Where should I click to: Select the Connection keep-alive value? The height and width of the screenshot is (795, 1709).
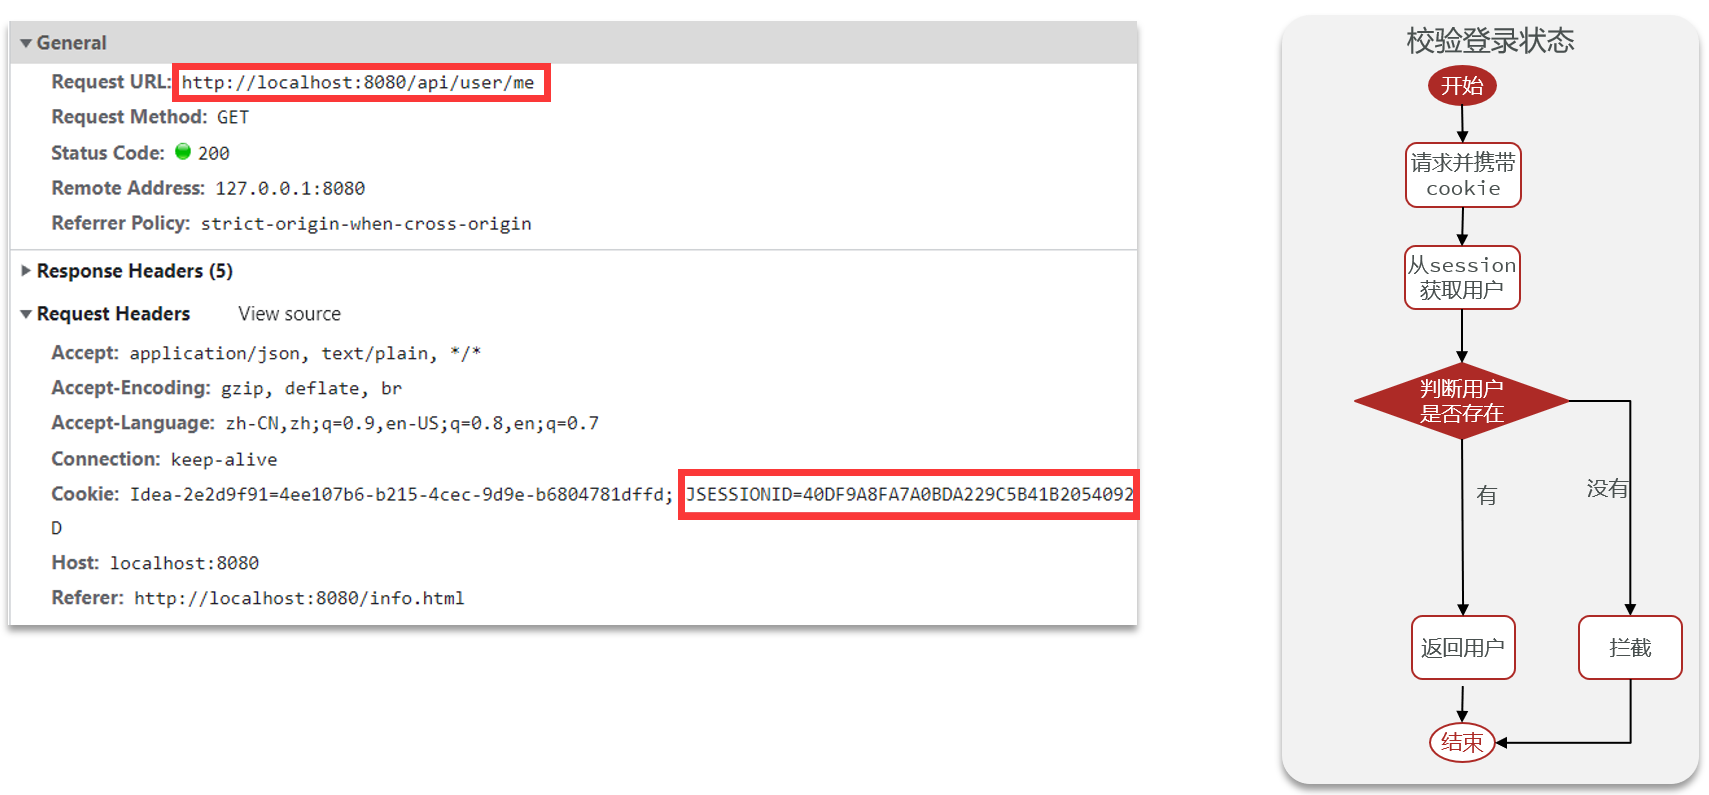224,459
